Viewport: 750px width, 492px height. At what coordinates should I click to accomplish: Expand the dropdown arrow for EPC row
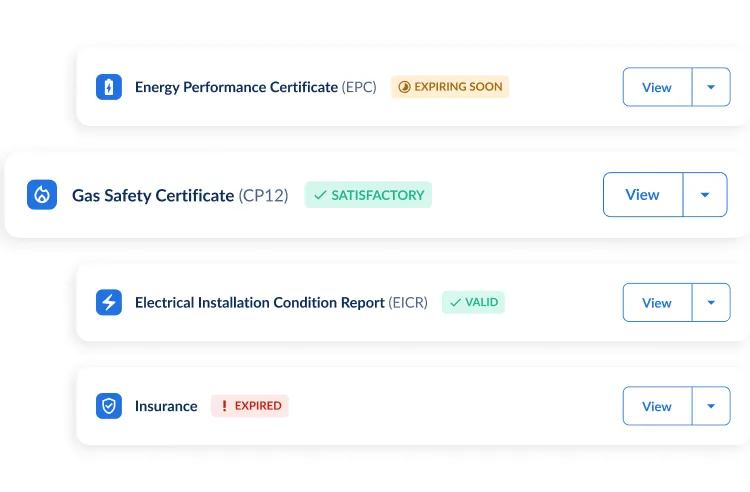711,87
